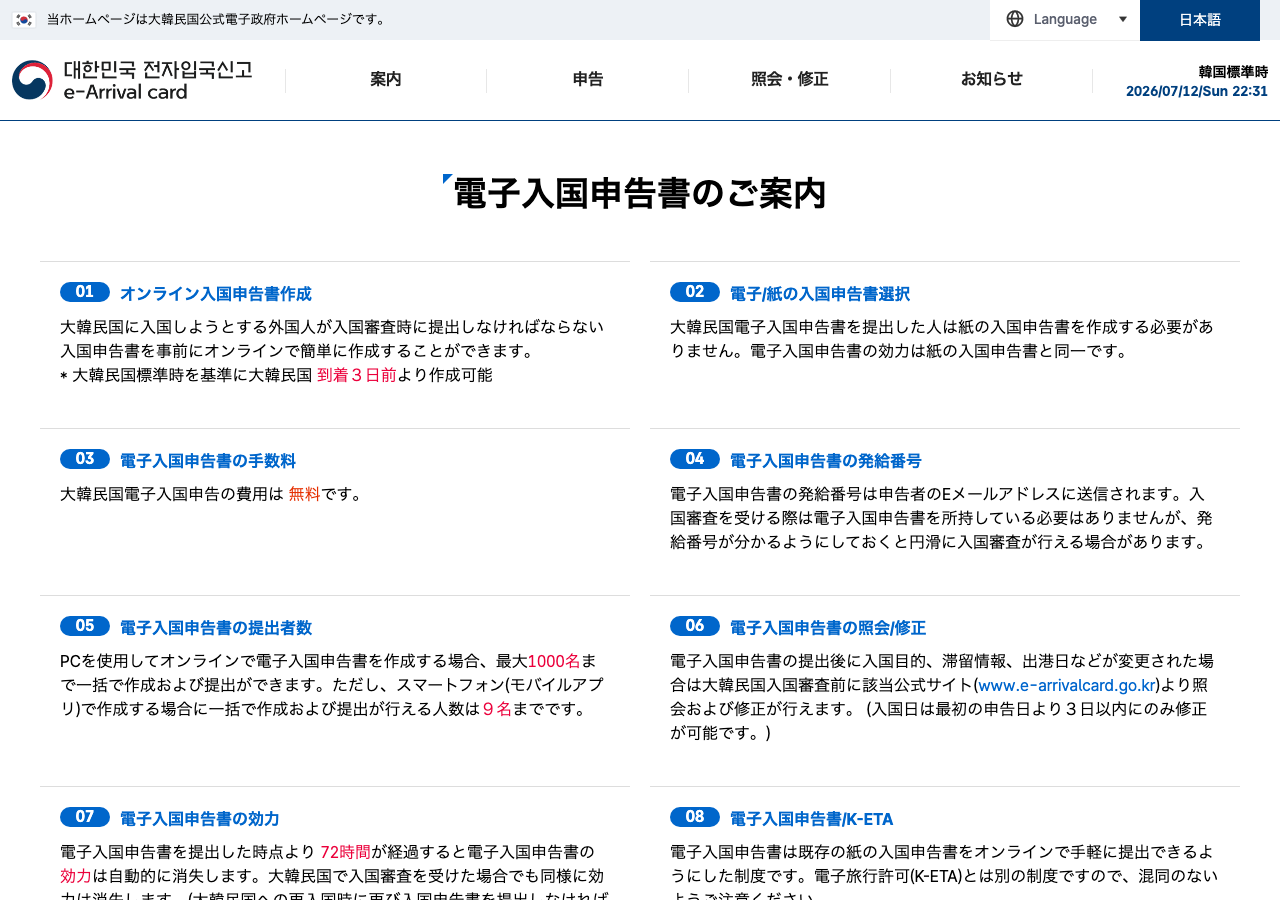Click the red text 1000名
1280x900 pixels.
[x=554, y=661]
